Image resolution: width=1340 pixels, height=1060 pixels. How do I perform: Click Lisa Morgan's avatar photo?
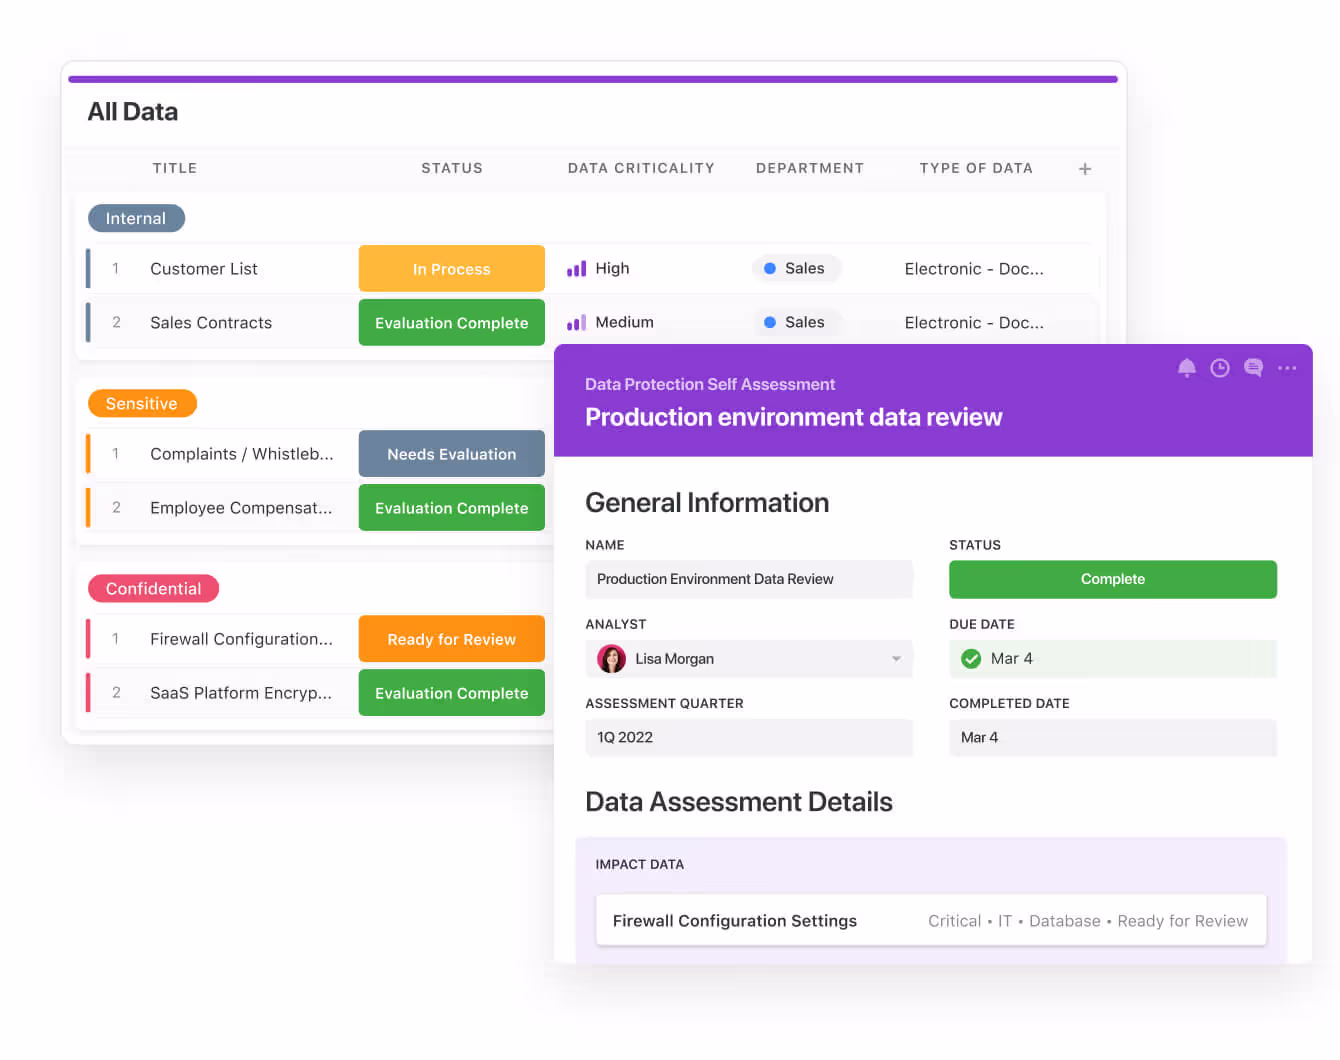click(611, 659)
